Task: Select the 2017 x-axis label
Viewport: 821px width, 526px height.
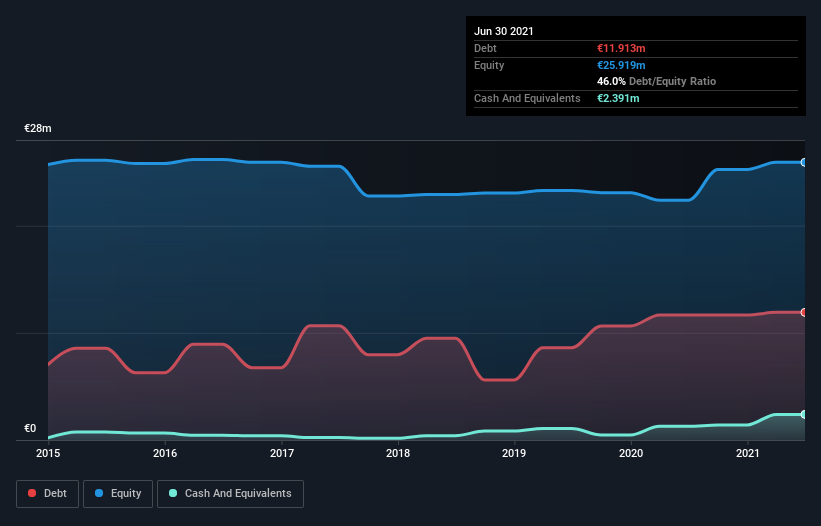Action: [x=282, y=453]
